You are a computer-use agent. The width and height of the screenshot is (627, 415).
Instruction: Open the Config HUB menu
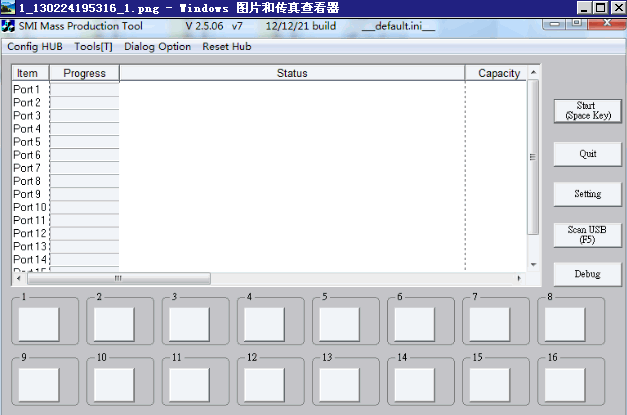[34, 46]
